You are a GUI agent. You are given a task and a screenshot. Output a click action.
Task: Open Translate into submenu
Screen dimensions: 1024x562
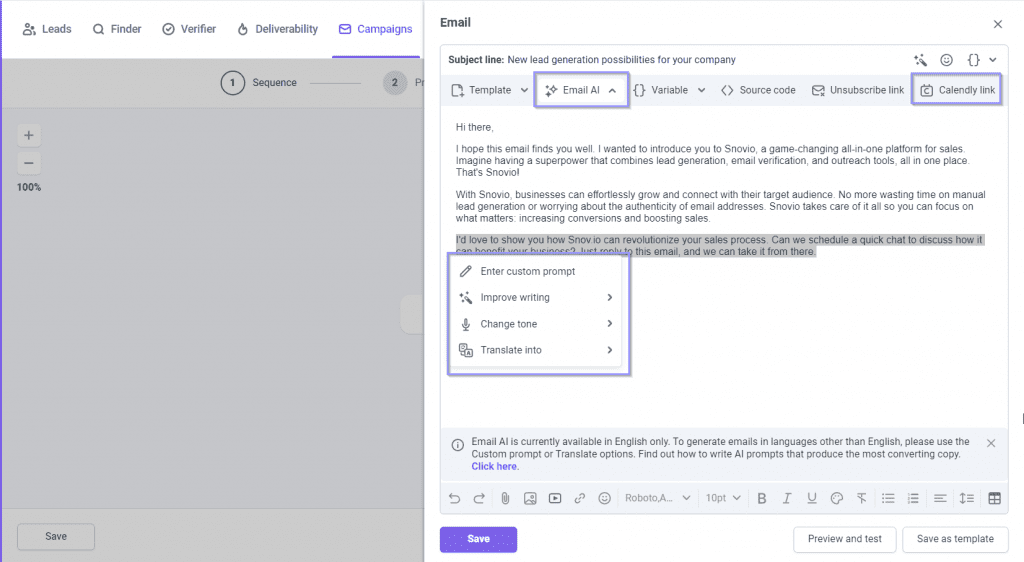point(536,351)
